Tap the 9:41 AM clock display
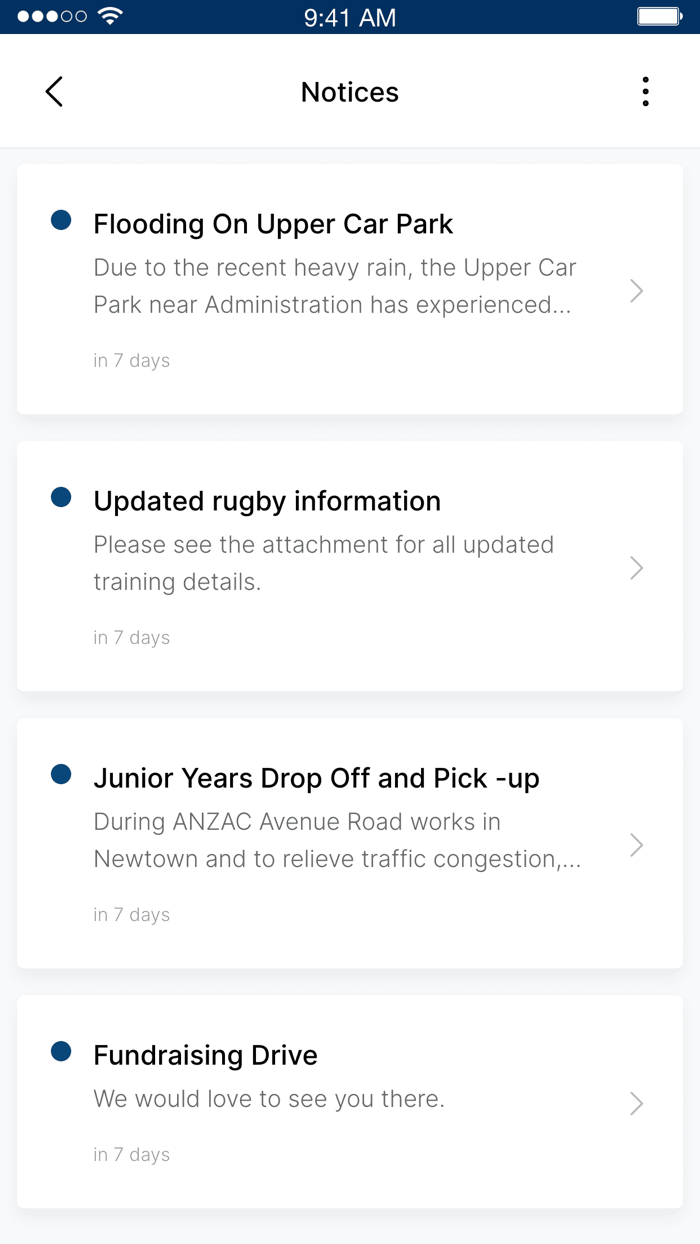 [350, 15]
